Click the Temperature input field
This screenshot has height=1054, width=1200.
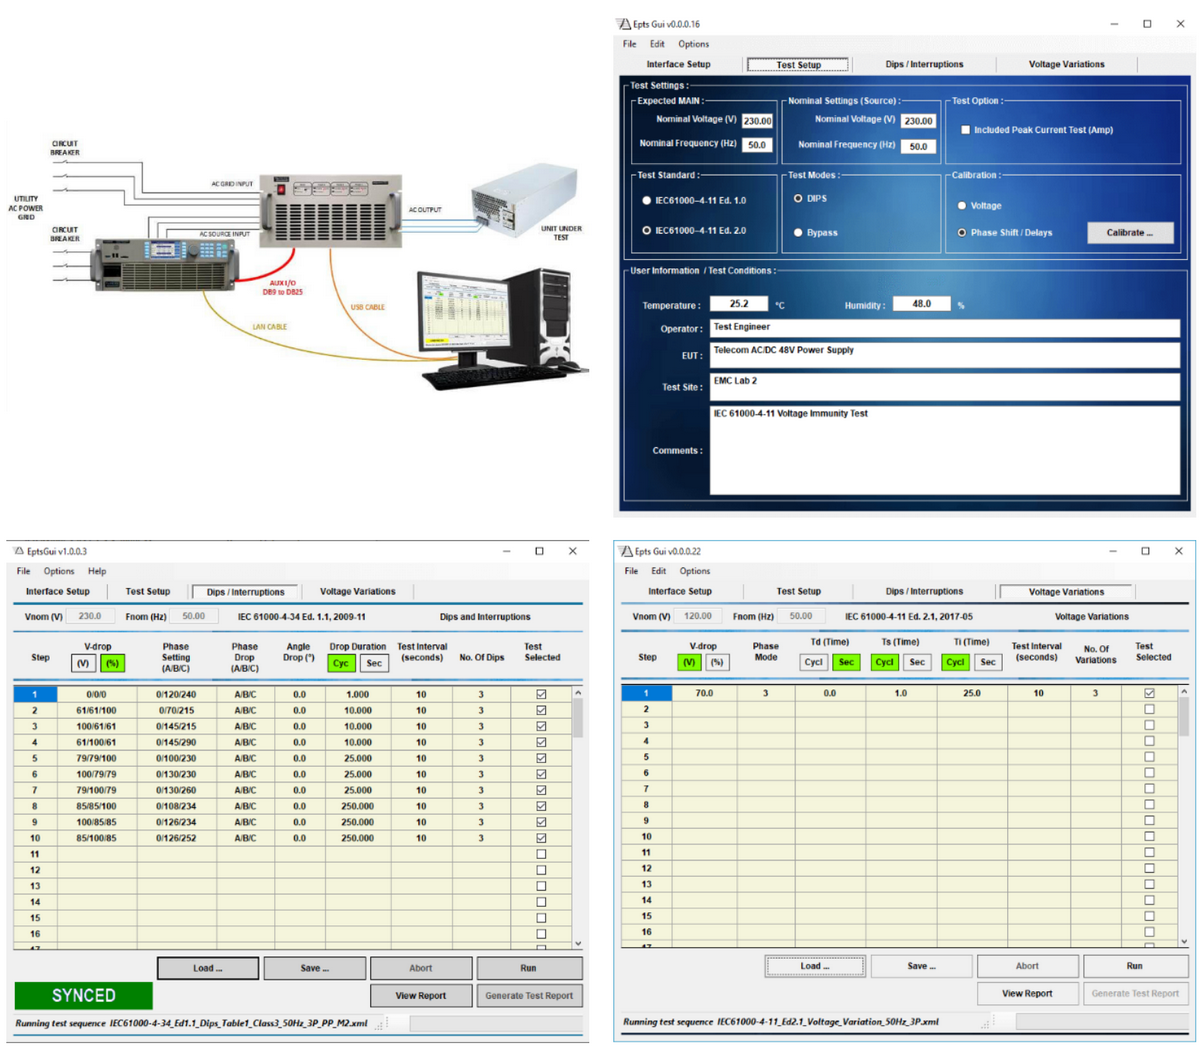click(738, 304)
